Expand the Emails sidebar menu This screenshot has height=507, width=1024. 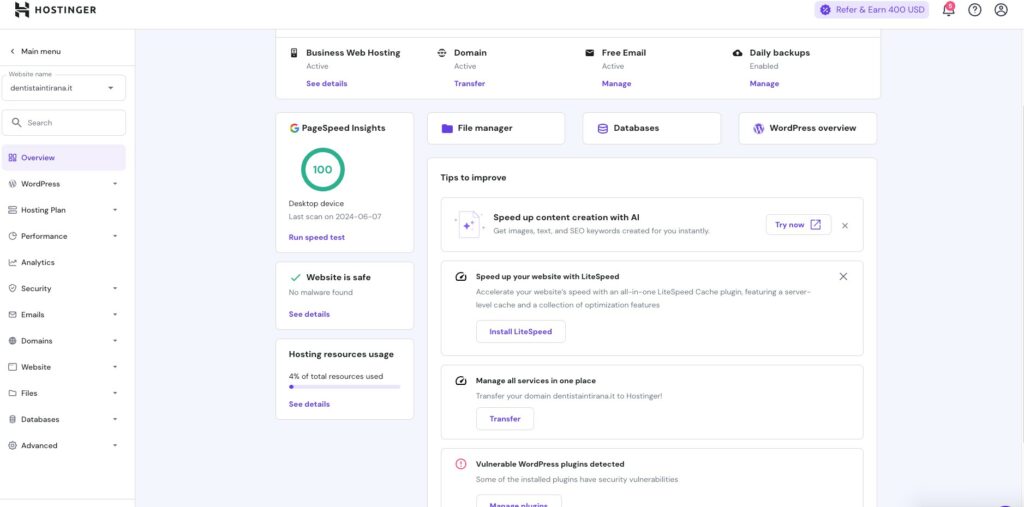(x=115, y=315)
